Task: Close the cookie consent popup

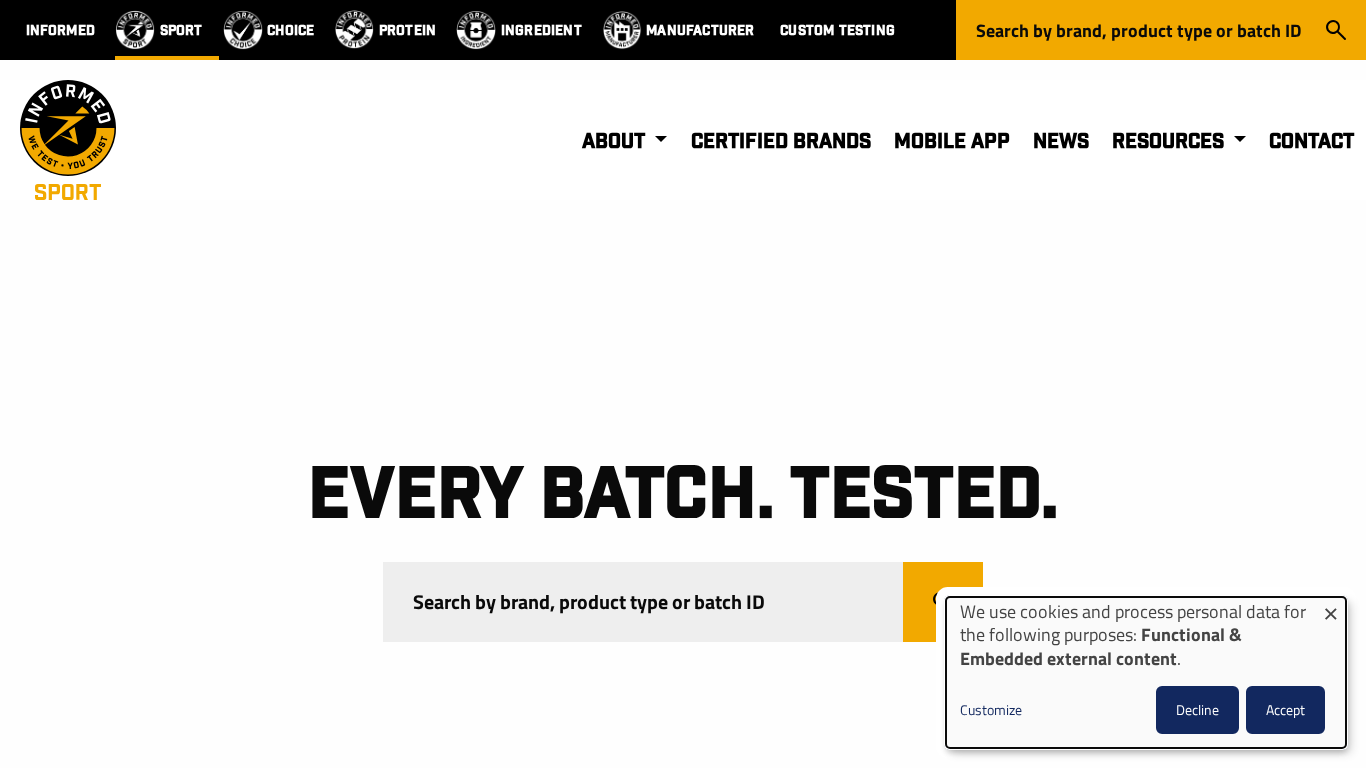Action: tap(1330, 614)
